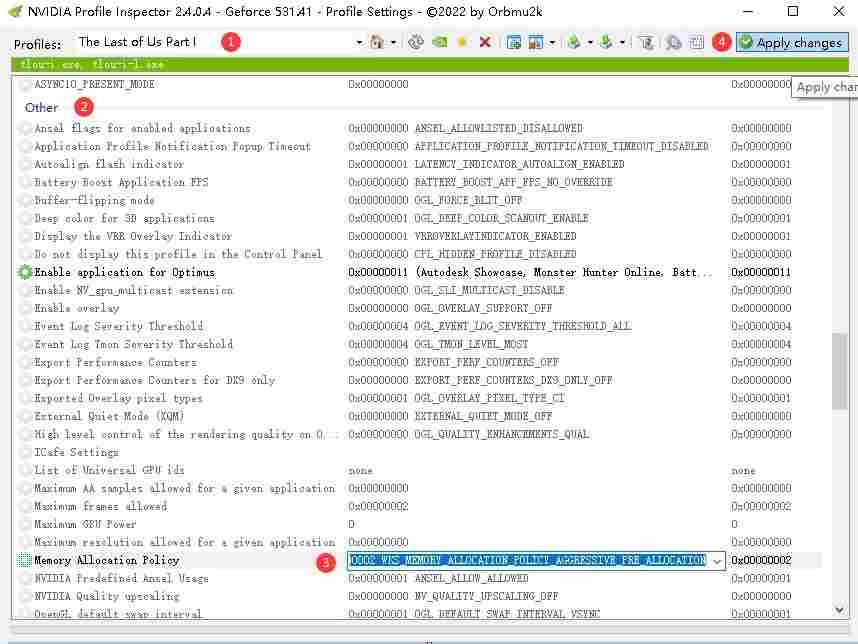Image resolution: width=858 pixels, height=644 pixels.
Task: Click the filter settings toolbar icon
Action: point(646,42)
